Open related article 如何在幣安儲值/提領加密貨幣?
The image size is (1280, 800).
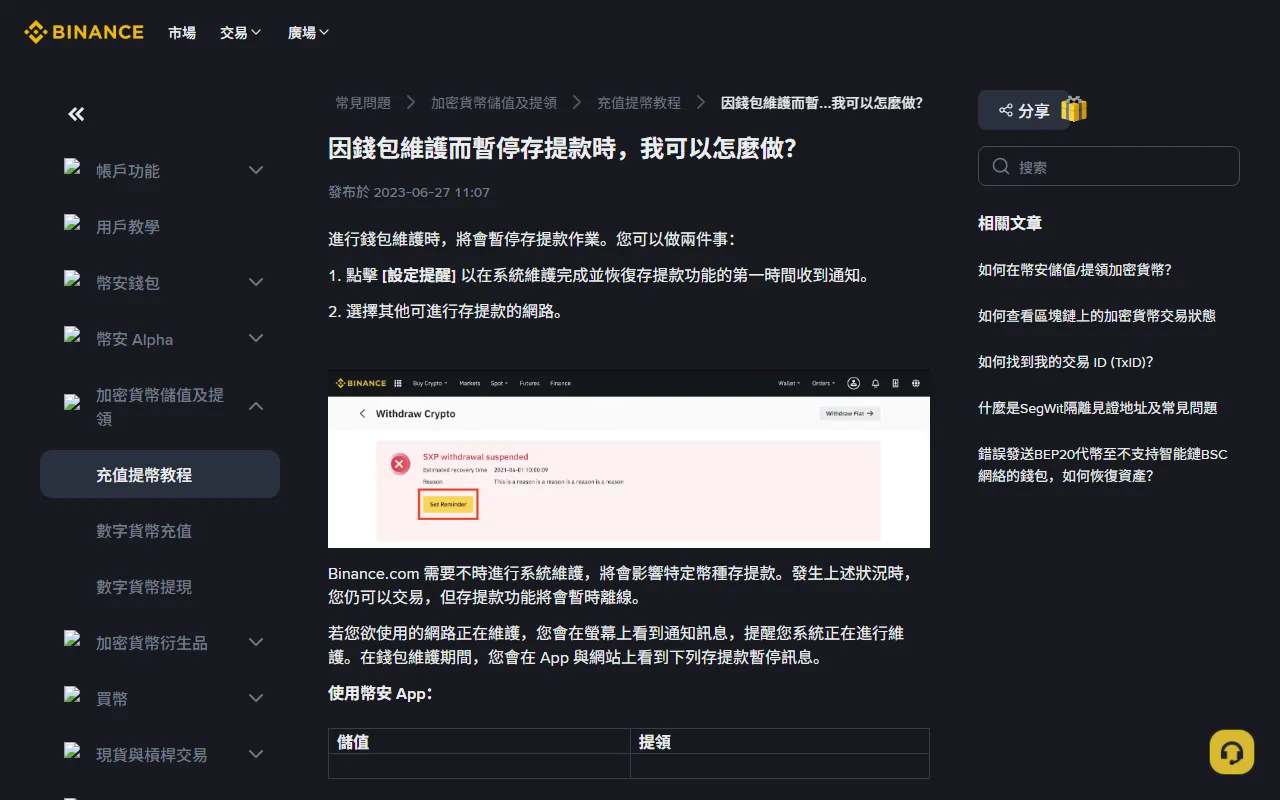(x=1075, y=270)
